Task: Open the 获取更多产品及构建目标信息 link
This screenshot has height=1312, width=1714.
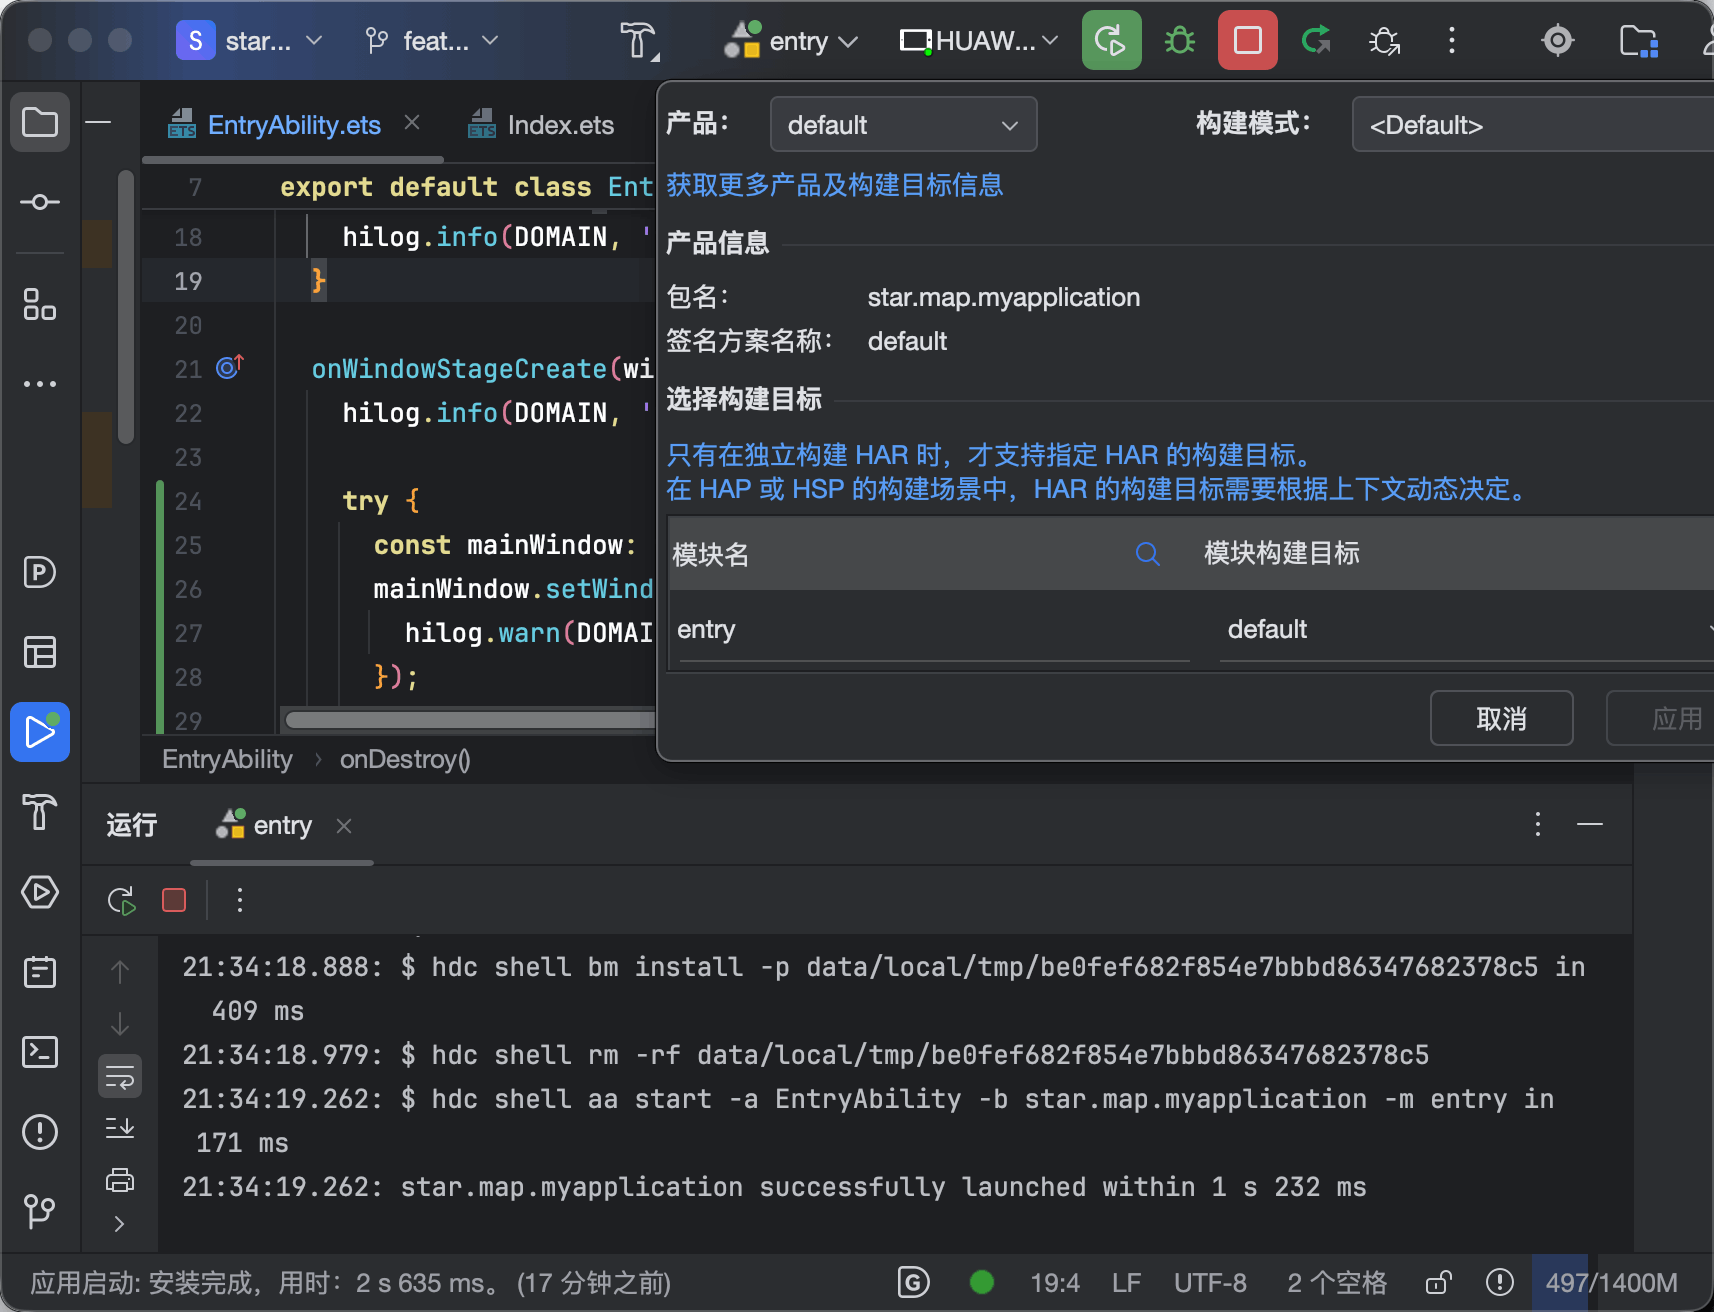Action: pos(834,185)
